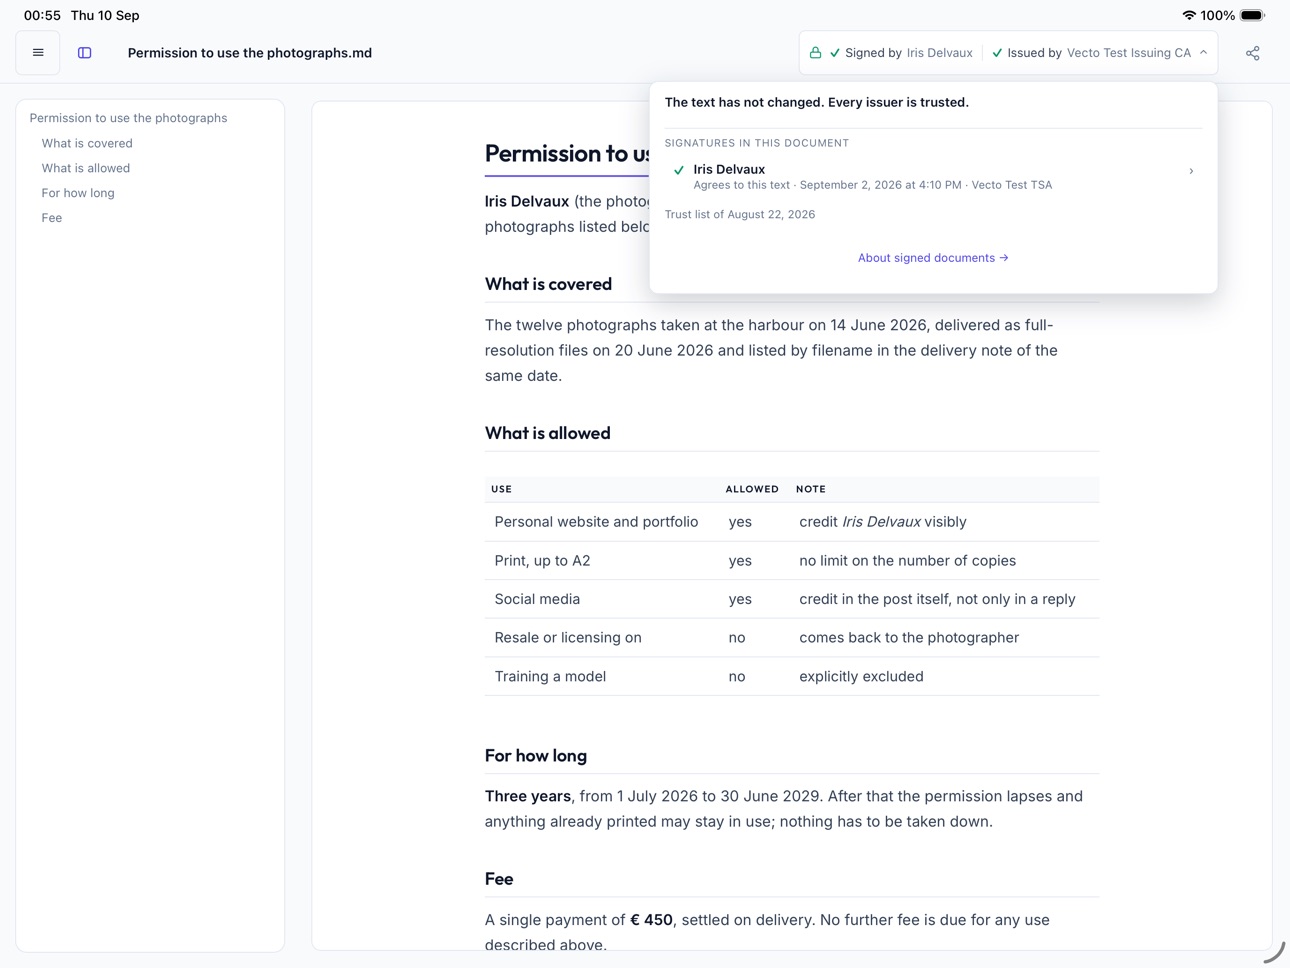
Task: Click 'The text has not changed' status message
Action: pyautogui.click(x=816, y=102)
